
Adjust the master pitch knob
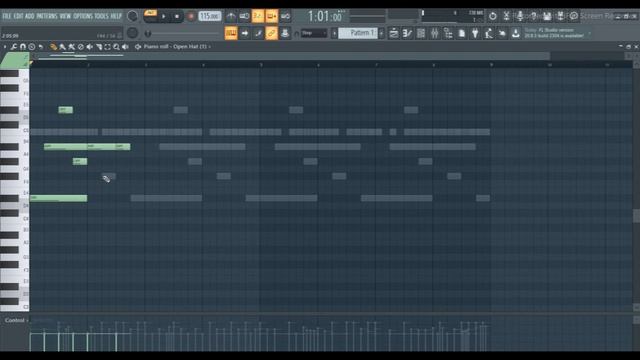pyautogui.click(x=132, y=33)
